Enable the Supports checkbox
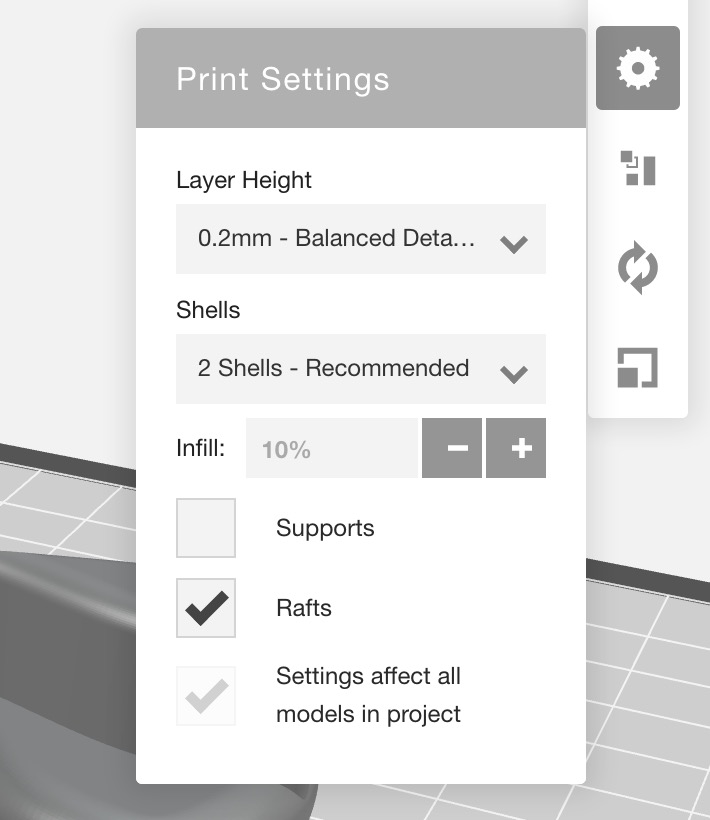 coord(206,528)
